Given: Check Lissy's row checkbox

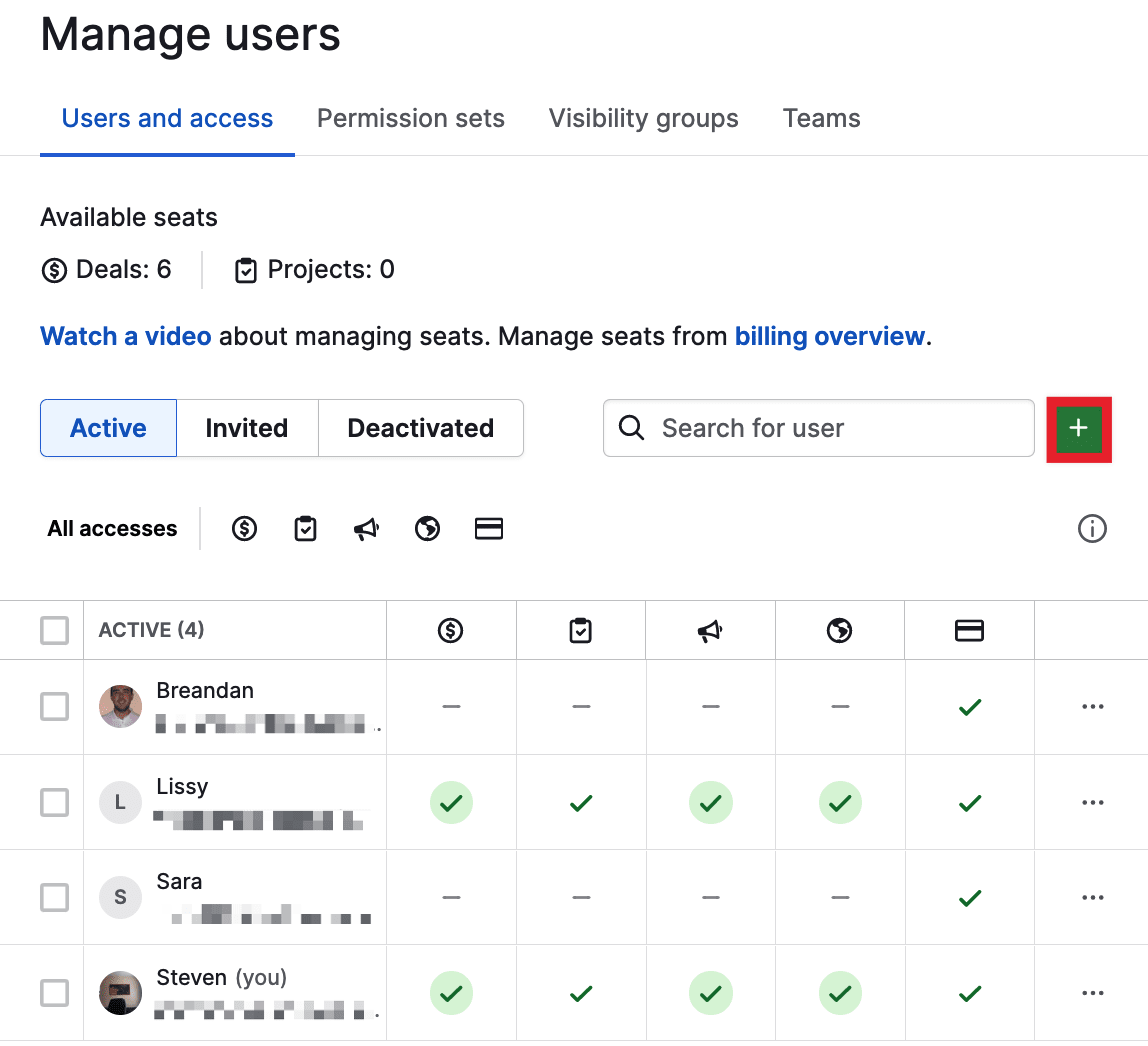Looking at the screenshot, I should (54, 802).
